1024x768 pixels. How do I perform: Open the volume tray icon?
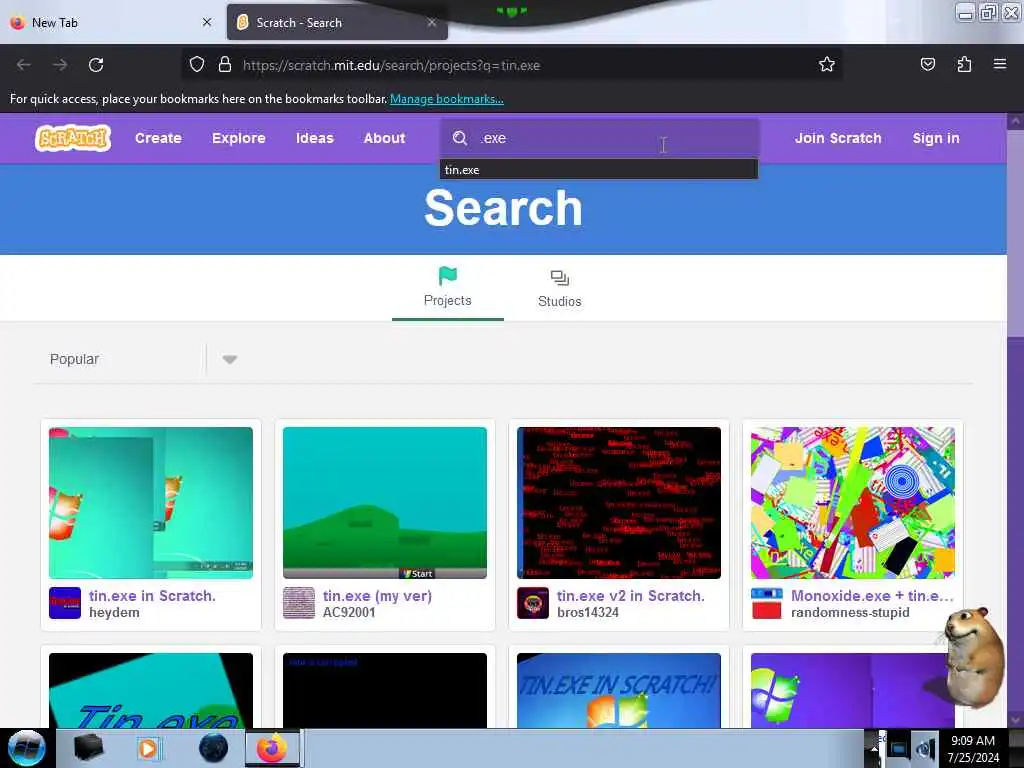point(925,749)
